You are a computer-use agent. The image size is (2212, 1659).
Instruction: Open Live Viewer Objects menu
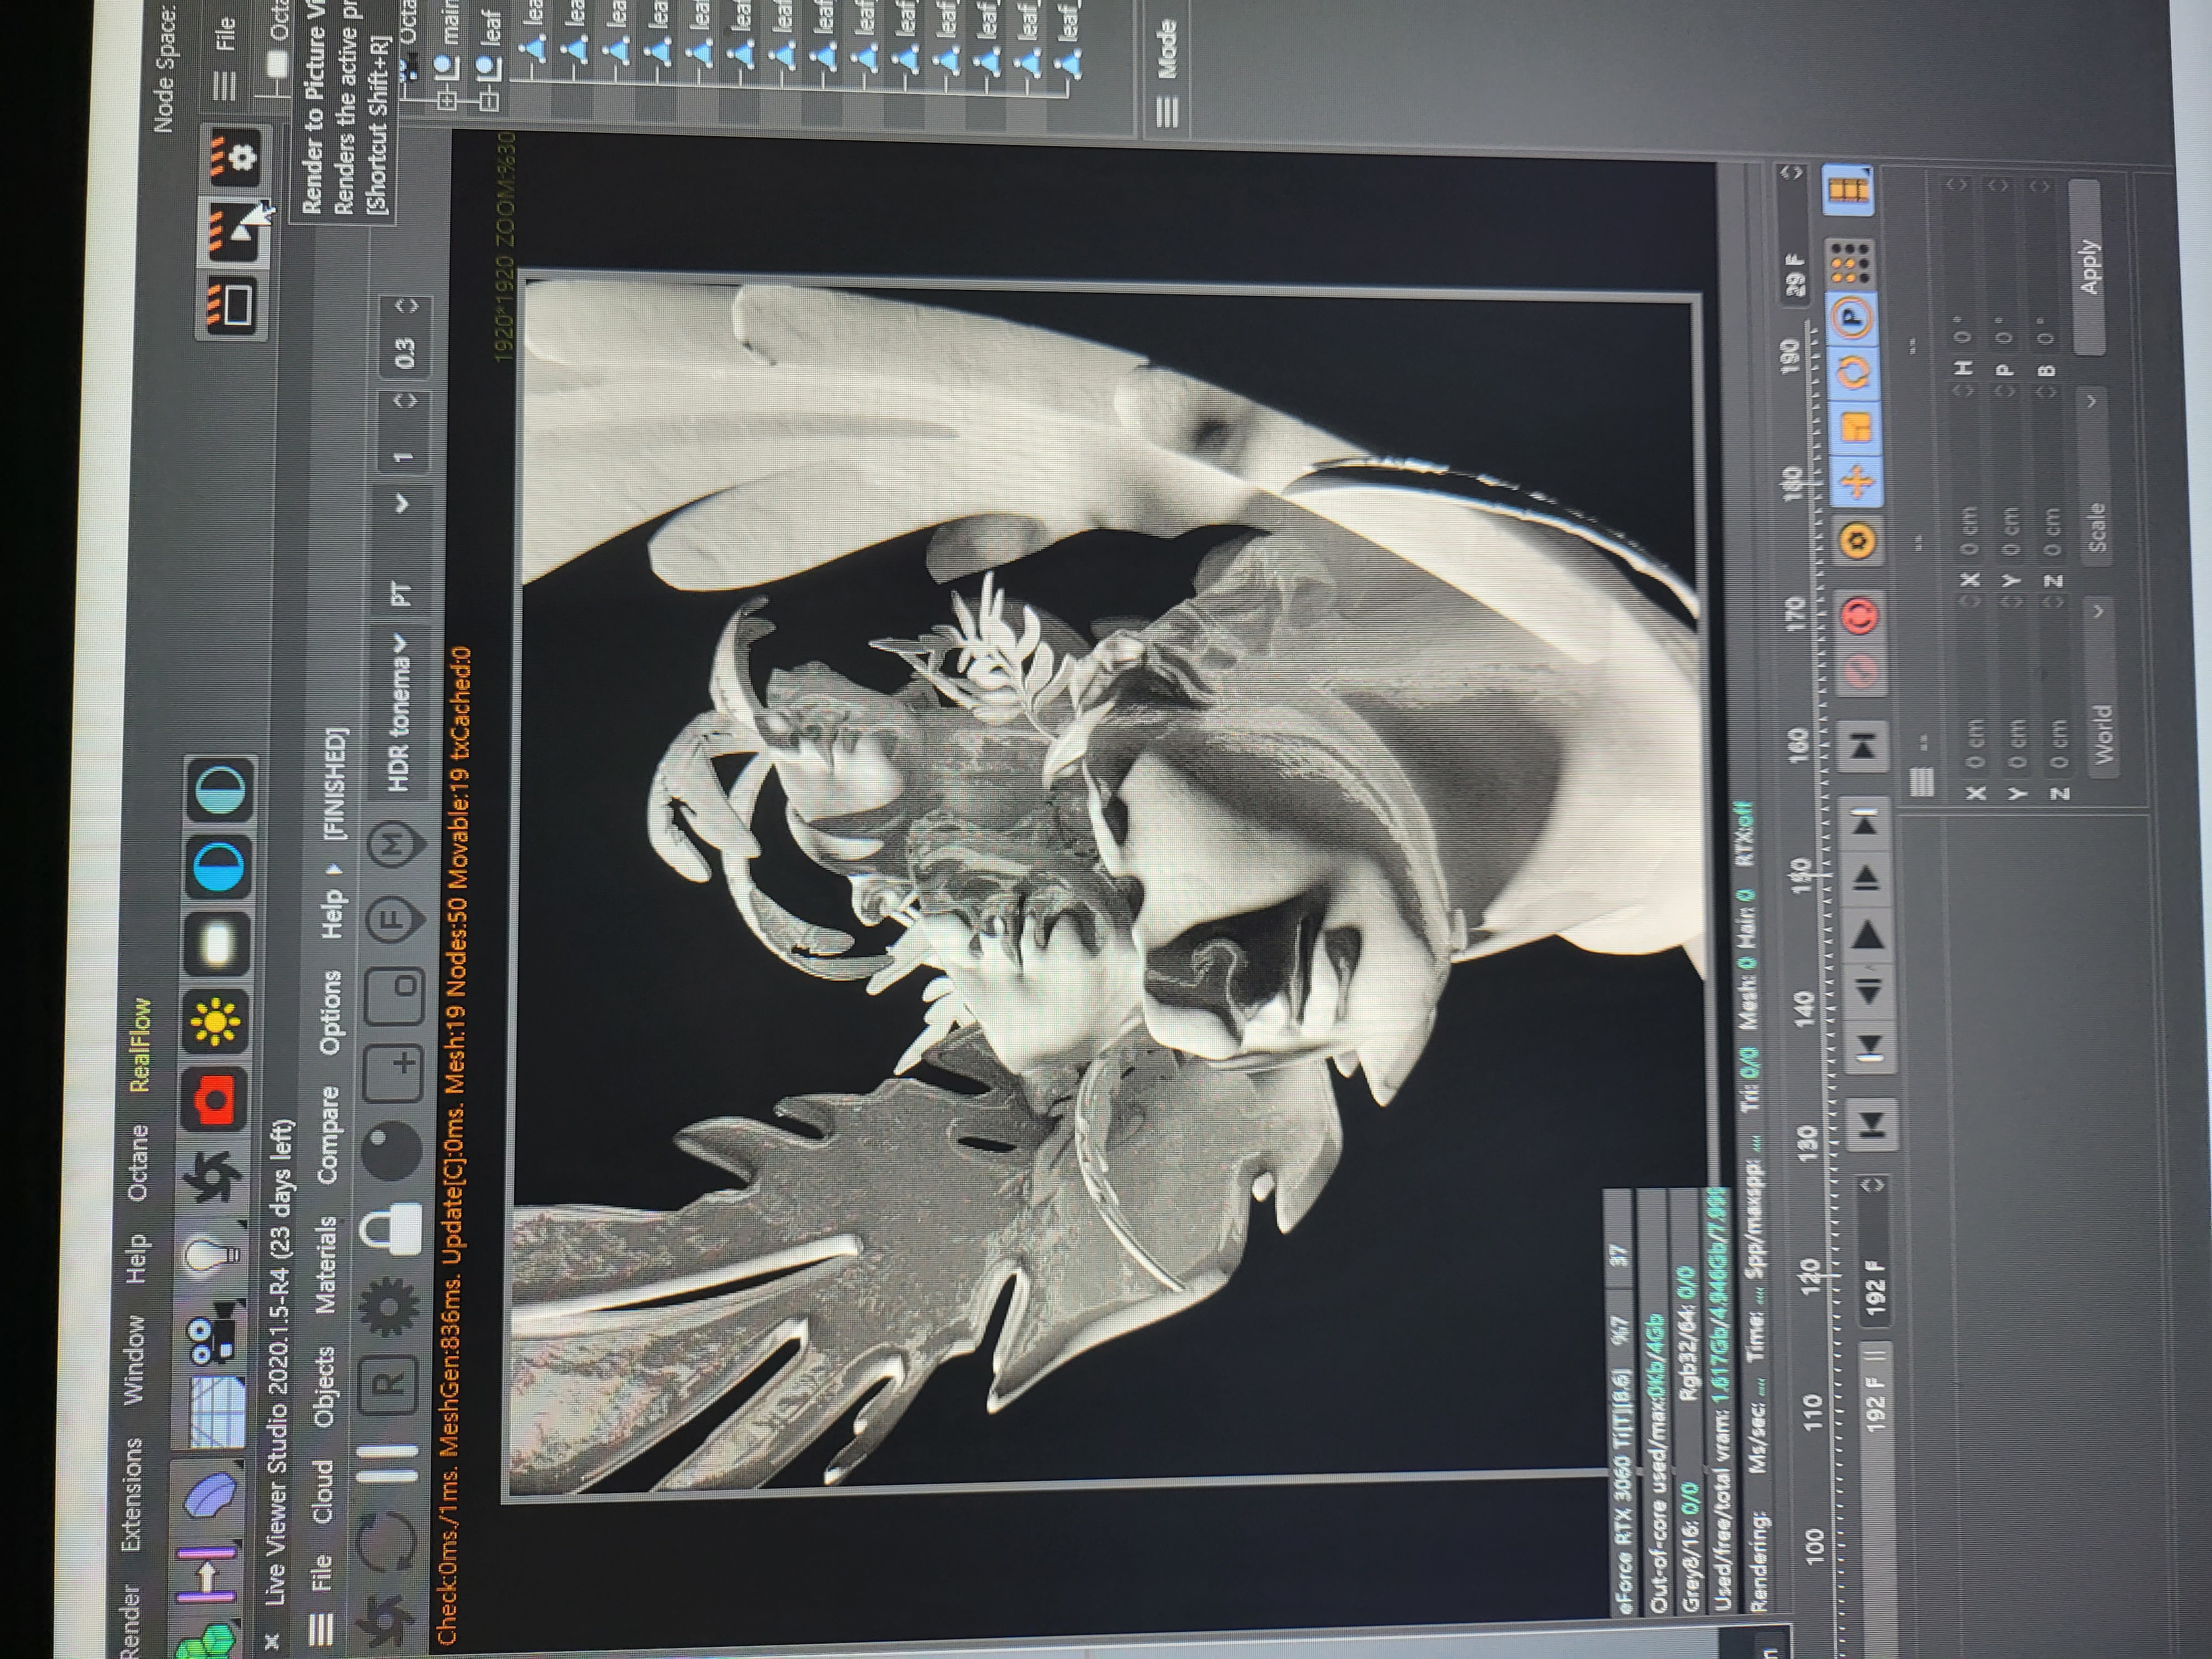click(x=324, y=1386)
